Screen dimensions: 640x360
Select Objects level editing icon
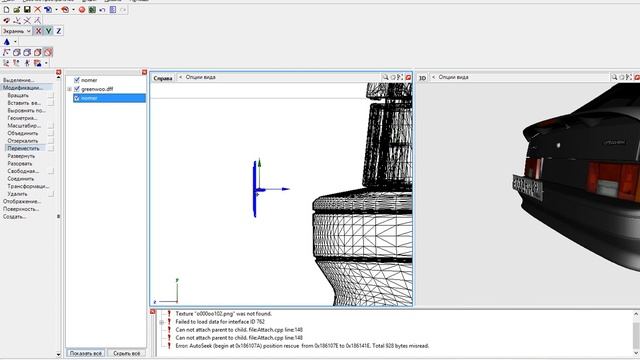coord(38,52)
